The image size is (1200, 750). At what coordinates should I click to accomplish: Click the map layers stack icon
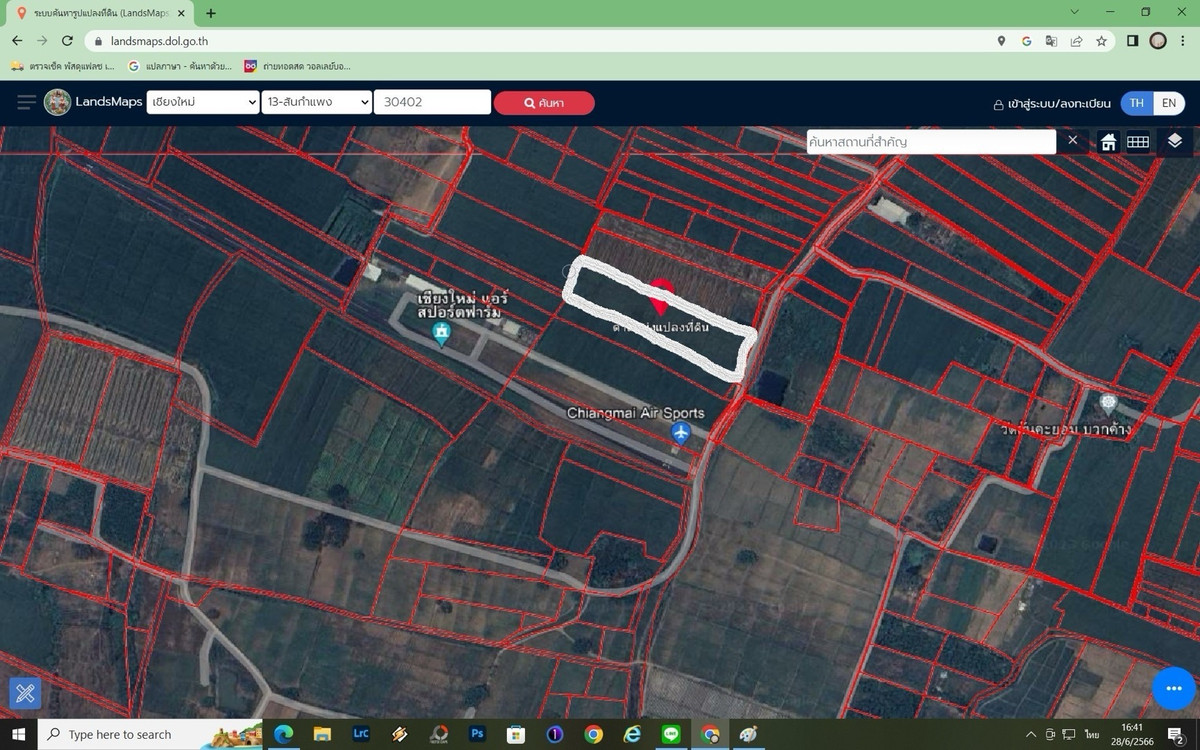[x=1174, y=141]
